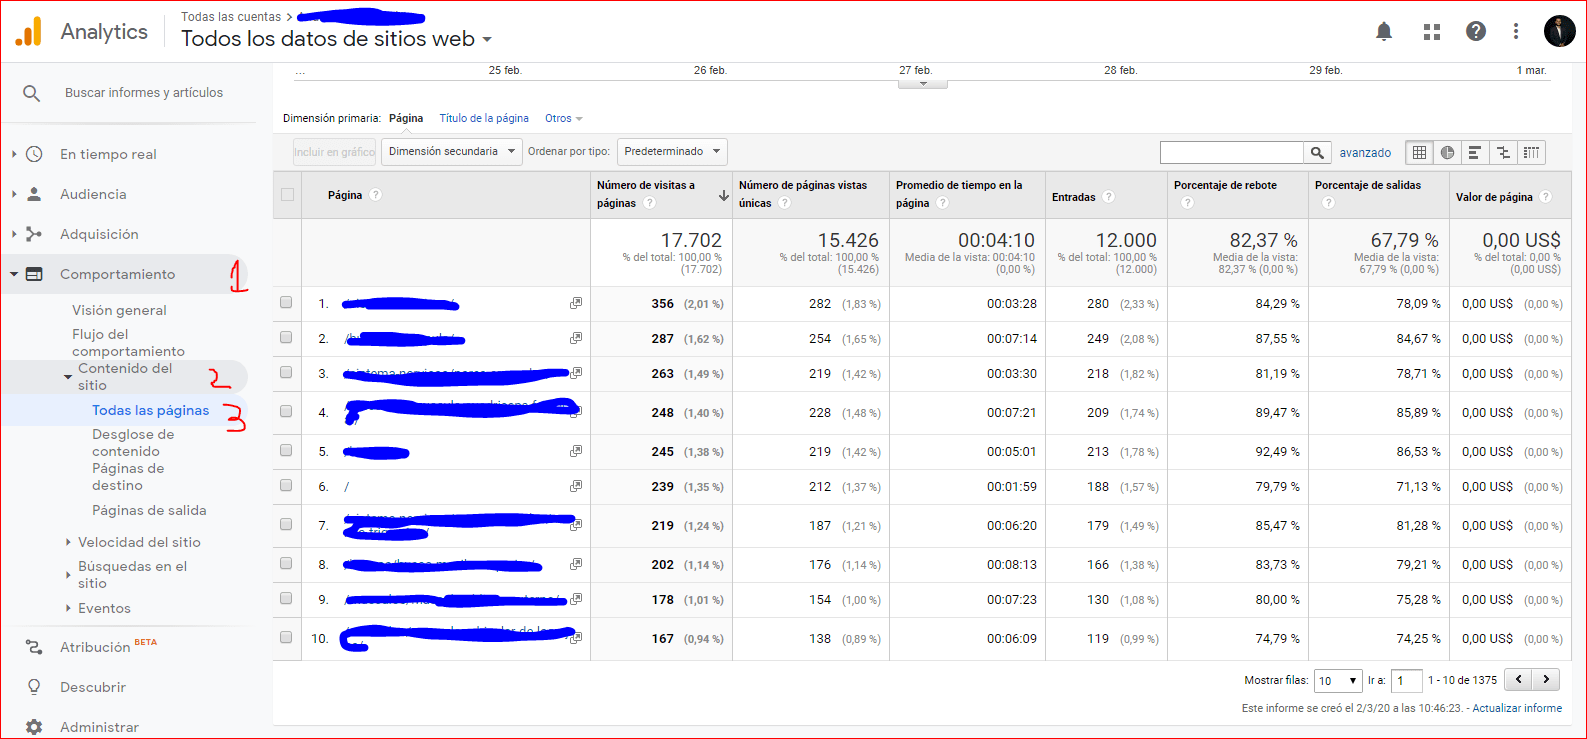Open the Google apps grid icon
This screenshot has width=1587, height=739.
pos(1432,32)
